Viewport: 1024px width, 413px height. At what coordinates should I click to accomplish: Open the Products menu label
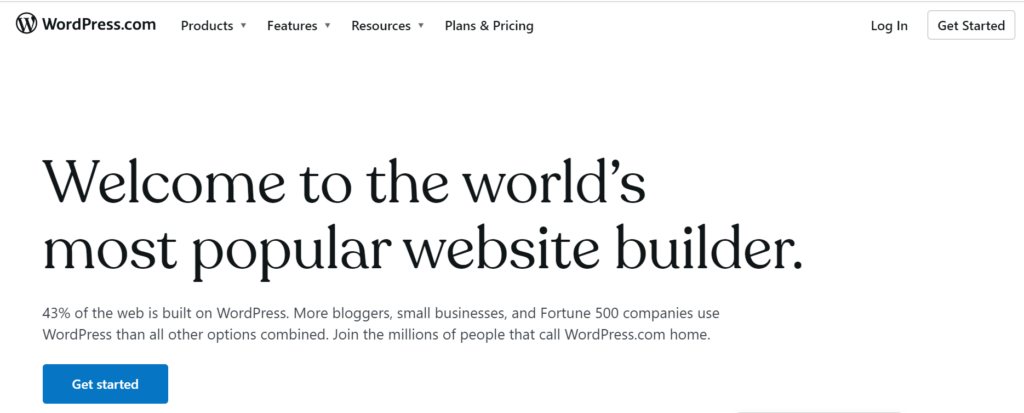(207, 26)
